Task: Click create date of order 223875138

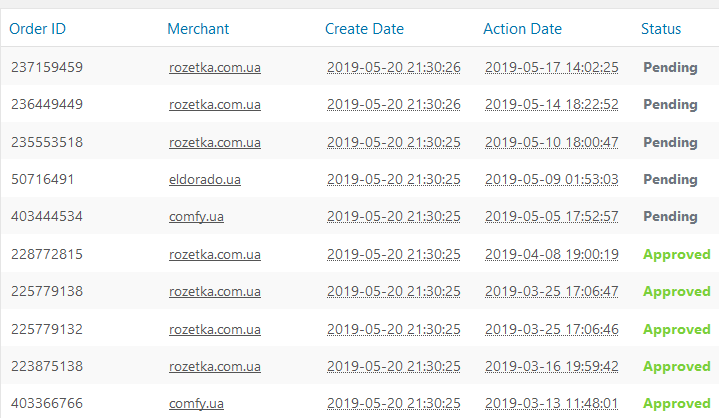Action: (x=393, y=366)
